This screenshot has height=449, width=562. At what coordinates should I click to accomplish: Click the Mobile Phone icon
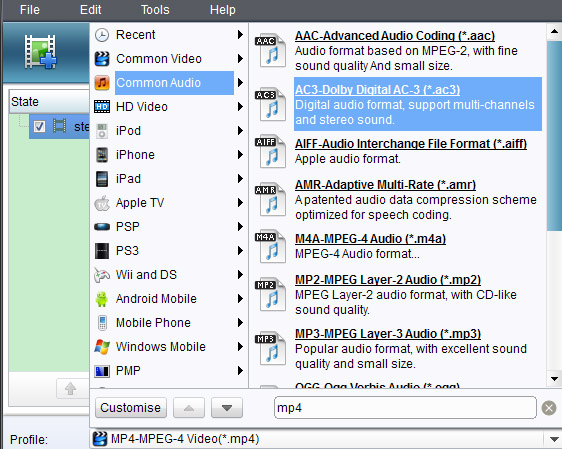coord(102,323)
